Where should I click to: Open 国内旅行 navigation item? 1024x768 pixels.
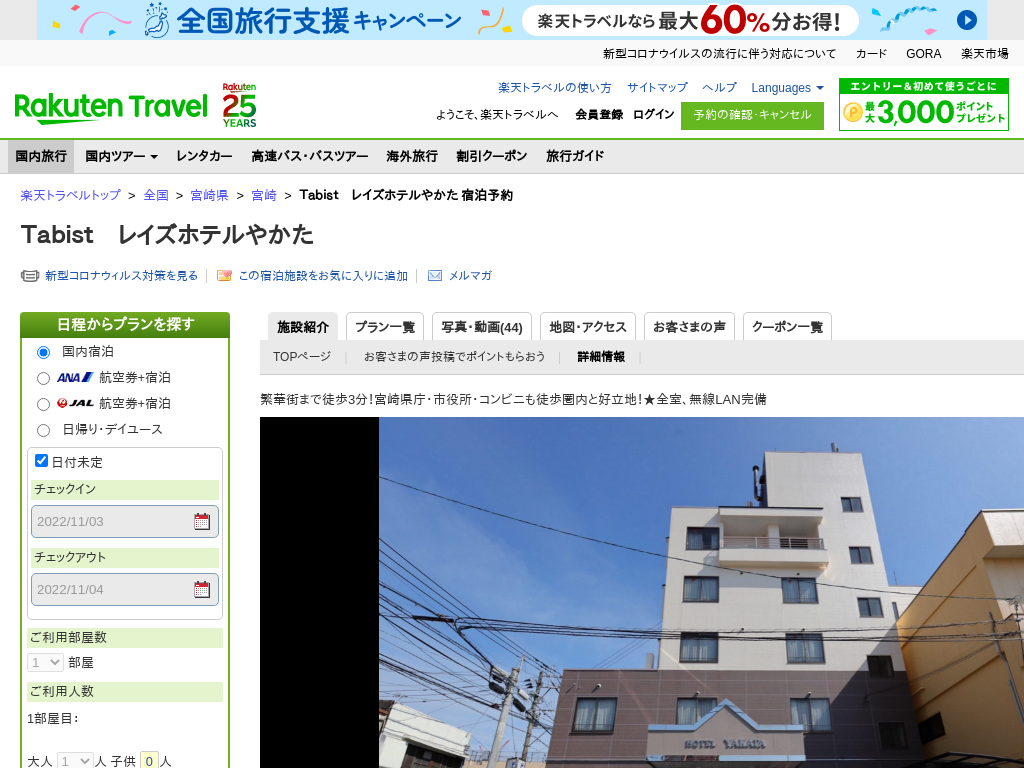(x=41, y=156)
